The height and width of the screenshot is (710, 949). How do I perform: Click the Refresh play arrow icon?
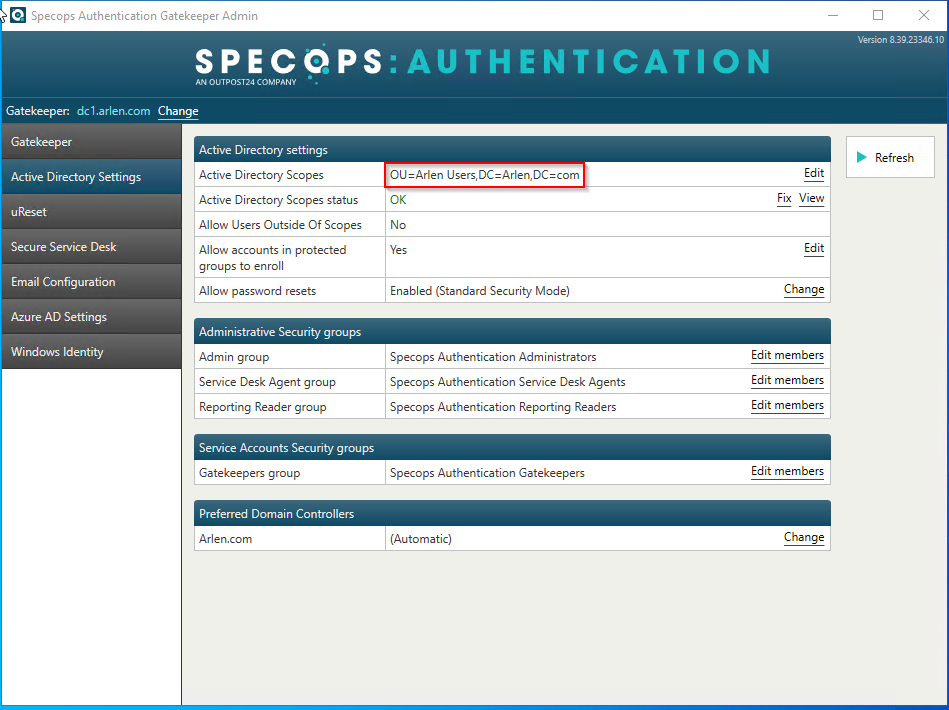point(862,157)
